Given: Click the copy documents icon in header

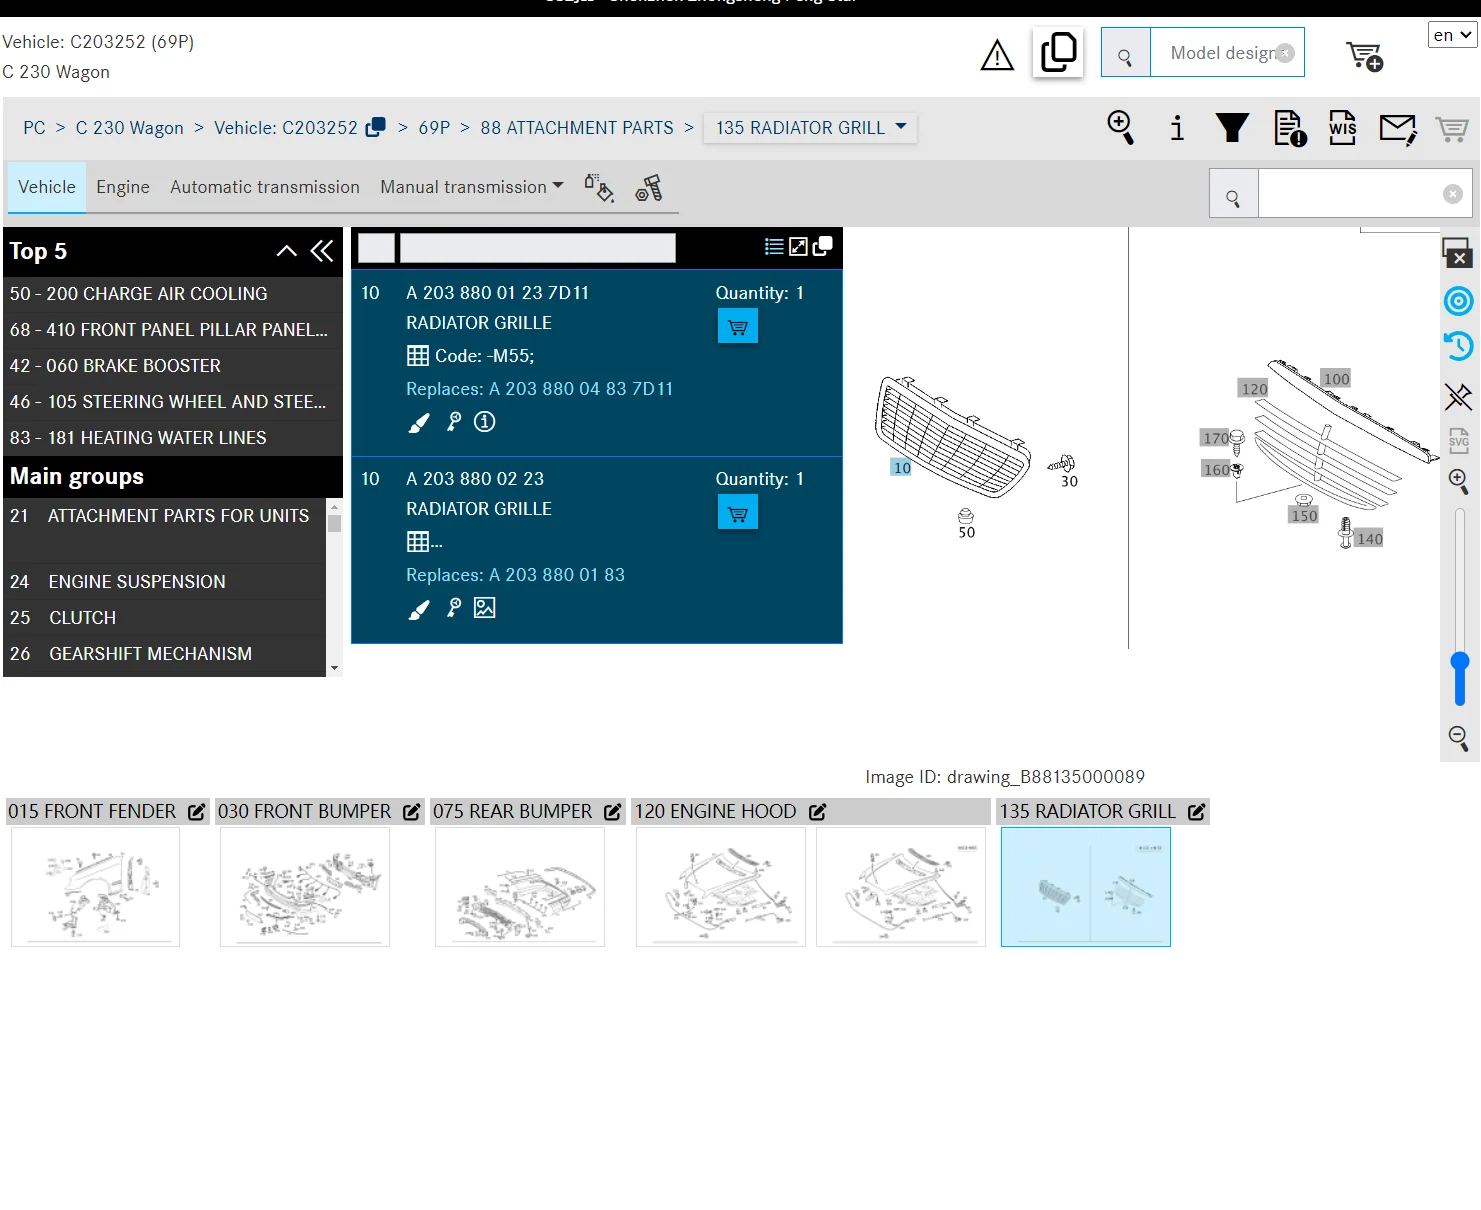Looking at the screenshot, I should click(x=1058, y=53).
